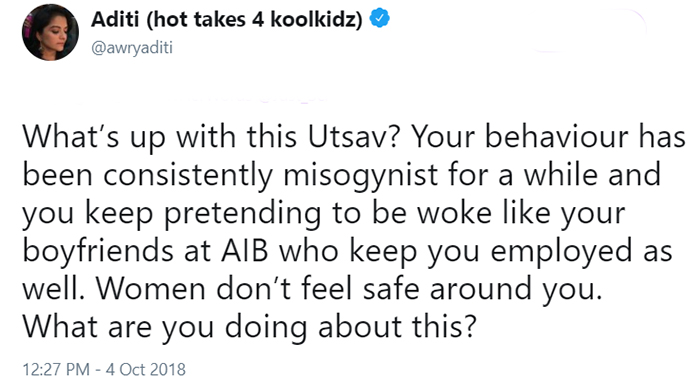The width and height of the screenshot is (700, 382).
Task: Click the word employed in the tweet
Action: [x=562, y=252]
